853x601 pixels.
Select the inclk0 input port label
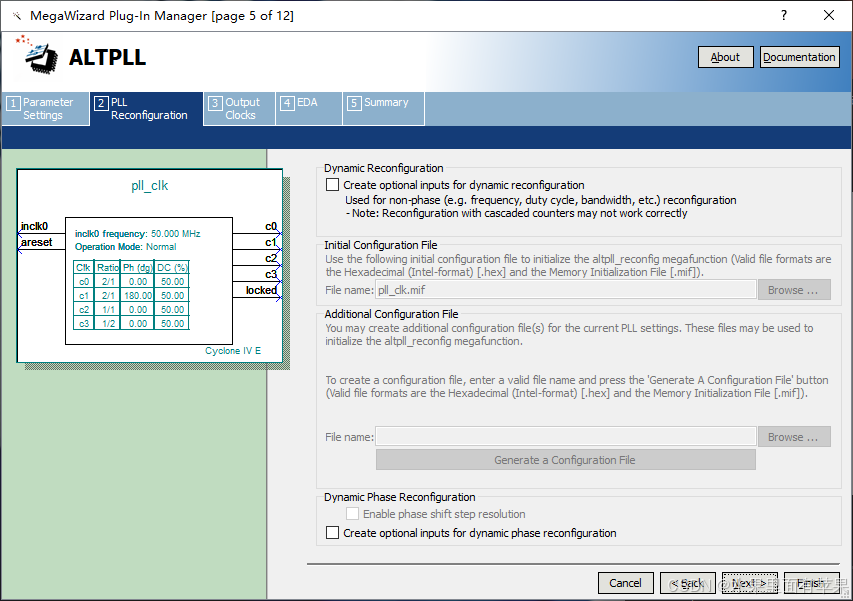tap(34, 226)
